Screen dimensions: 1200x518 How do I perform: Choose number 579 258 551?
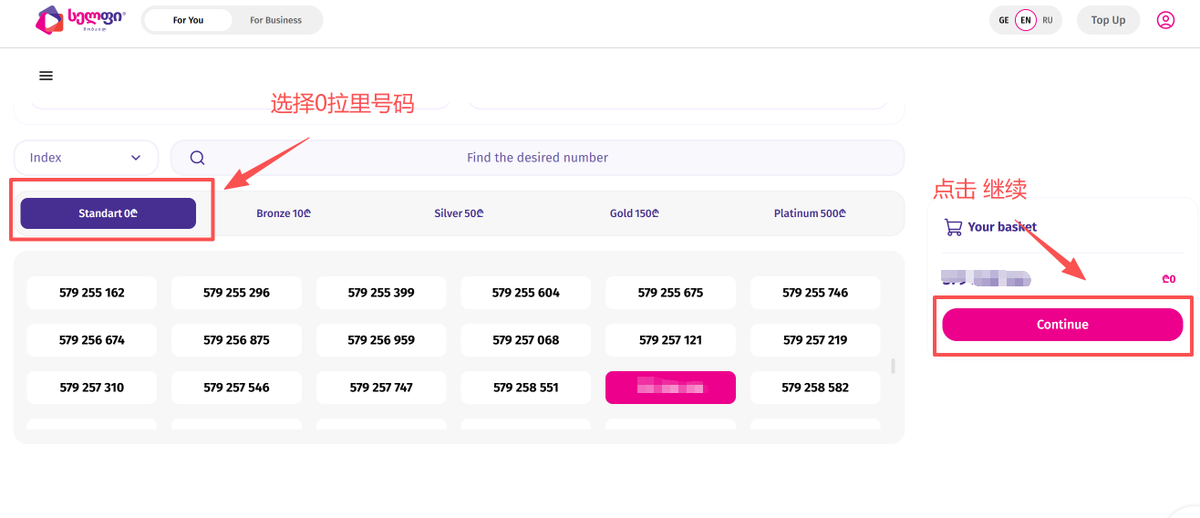526,387
